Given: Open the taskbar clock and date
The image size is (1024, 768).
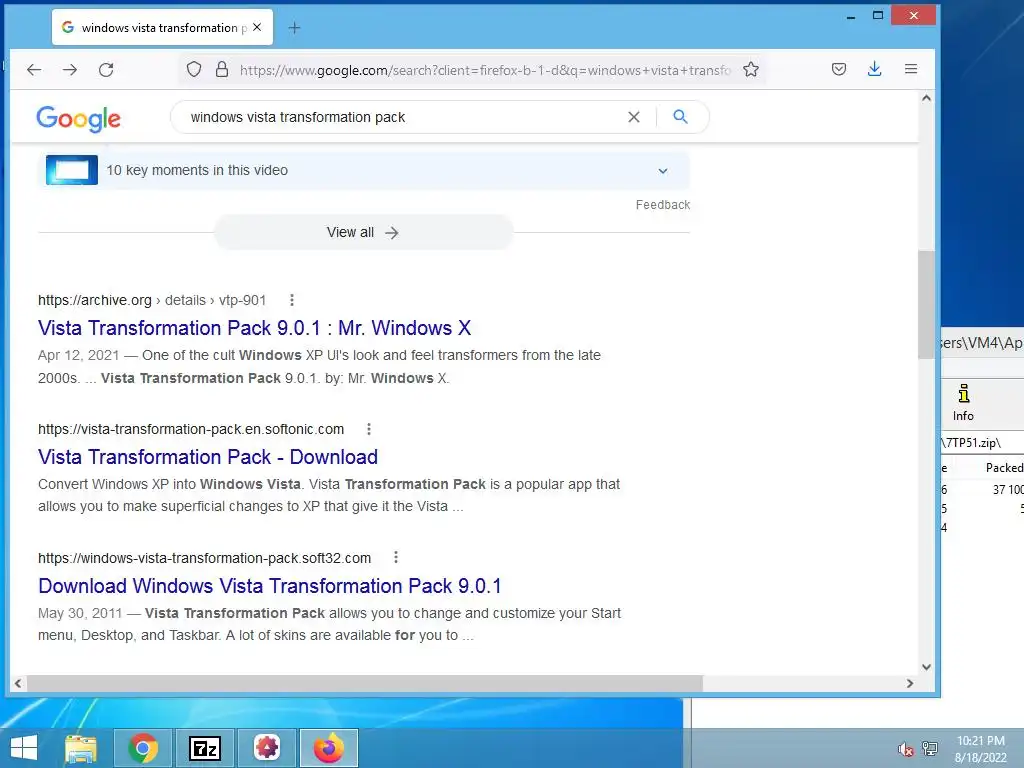Looking at the screenshot, I should pyautogui.click(x=981, y=749).
